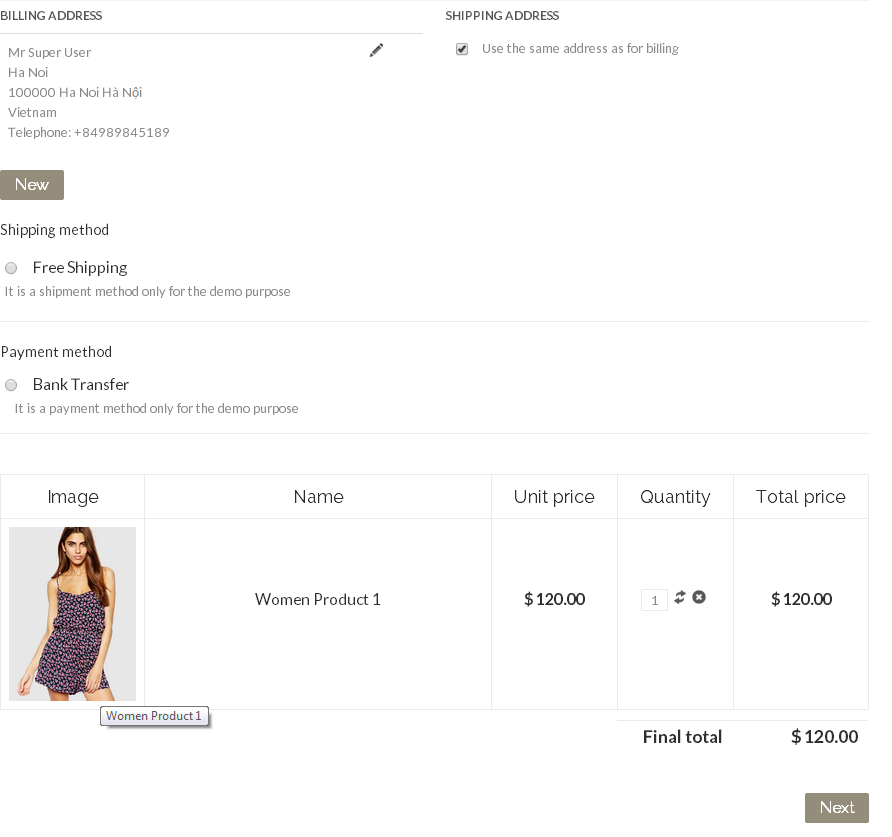This screenshot has width=892, height=837.
Task: Remove Women Product 1 with the X icon
Action: click(699, 597)
